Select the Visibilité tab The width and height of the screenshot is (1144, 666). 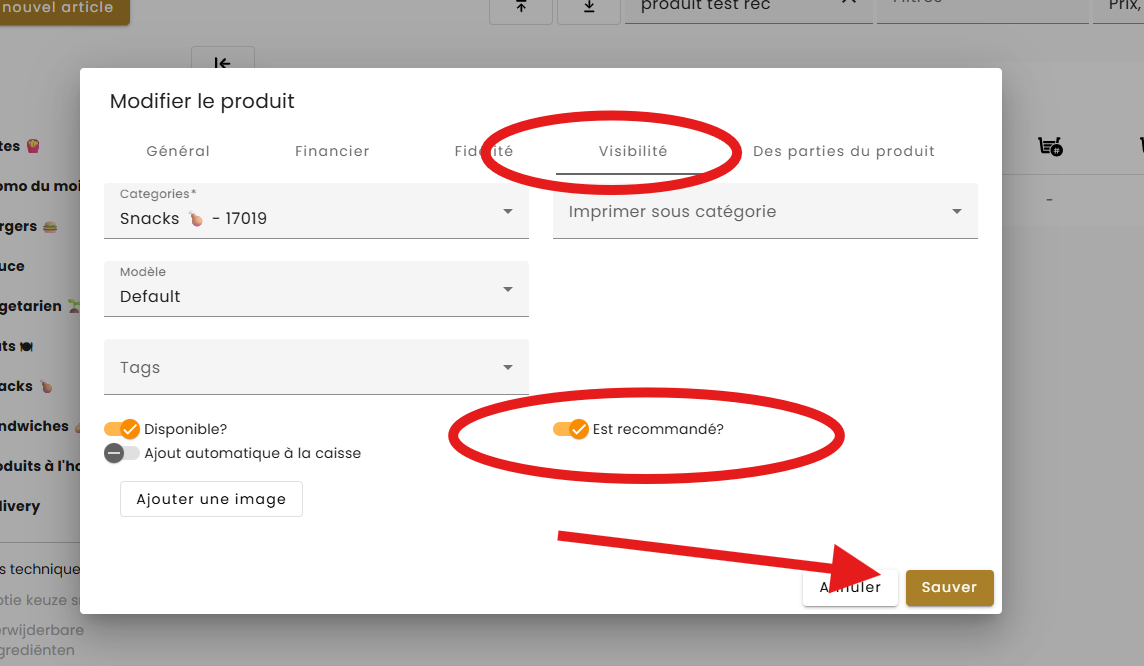633,151
